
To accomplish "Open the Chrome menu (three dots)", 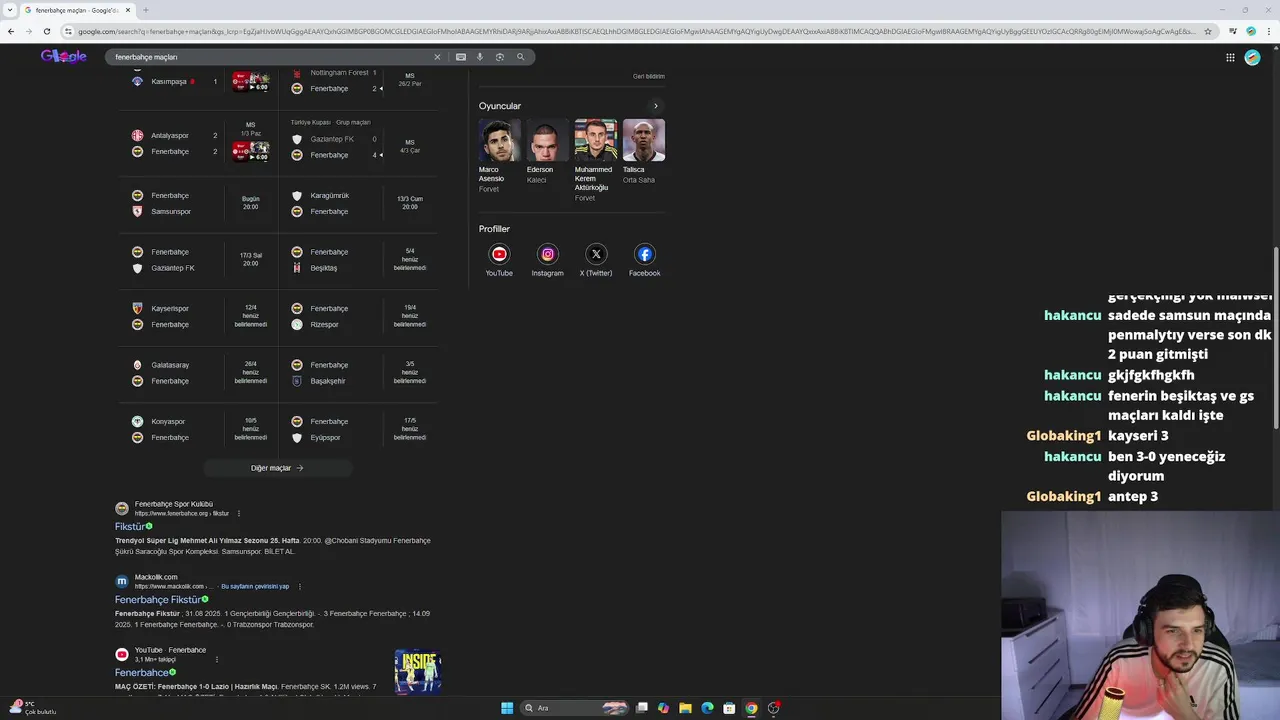I will coord(1268,31).
